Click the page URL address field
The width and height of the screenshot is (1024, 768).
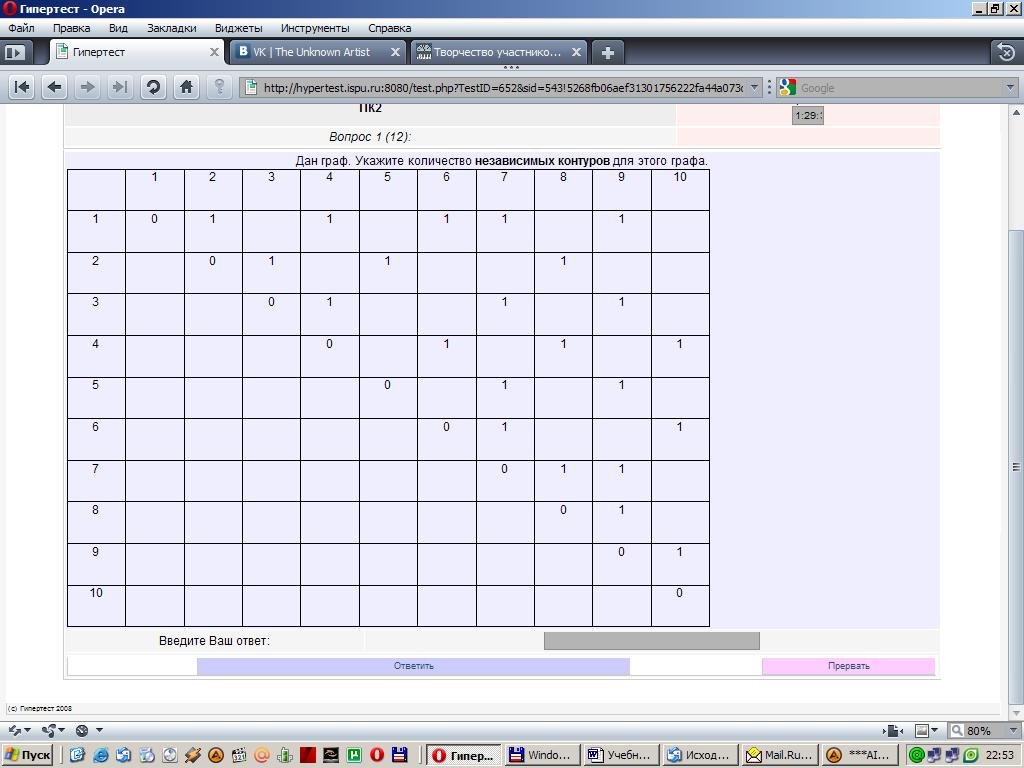coord(503,88)
